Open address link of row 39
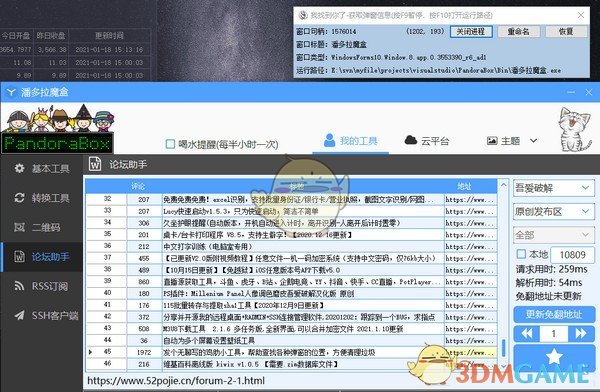Image resolution: width=600 pixels, height=392 pixels. click(470, 282)
